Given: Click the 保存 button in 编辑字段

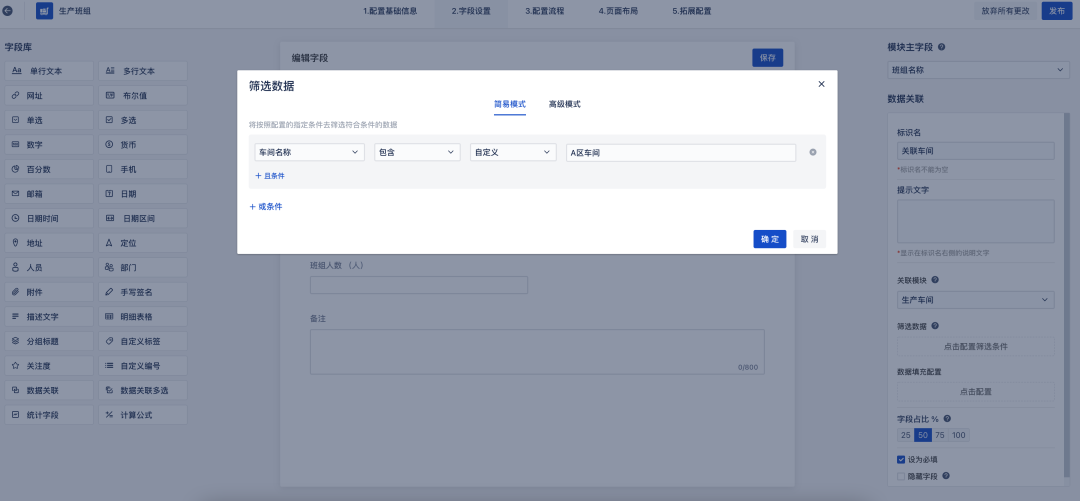Looking at the screenshot, I should tap(767, 58).
